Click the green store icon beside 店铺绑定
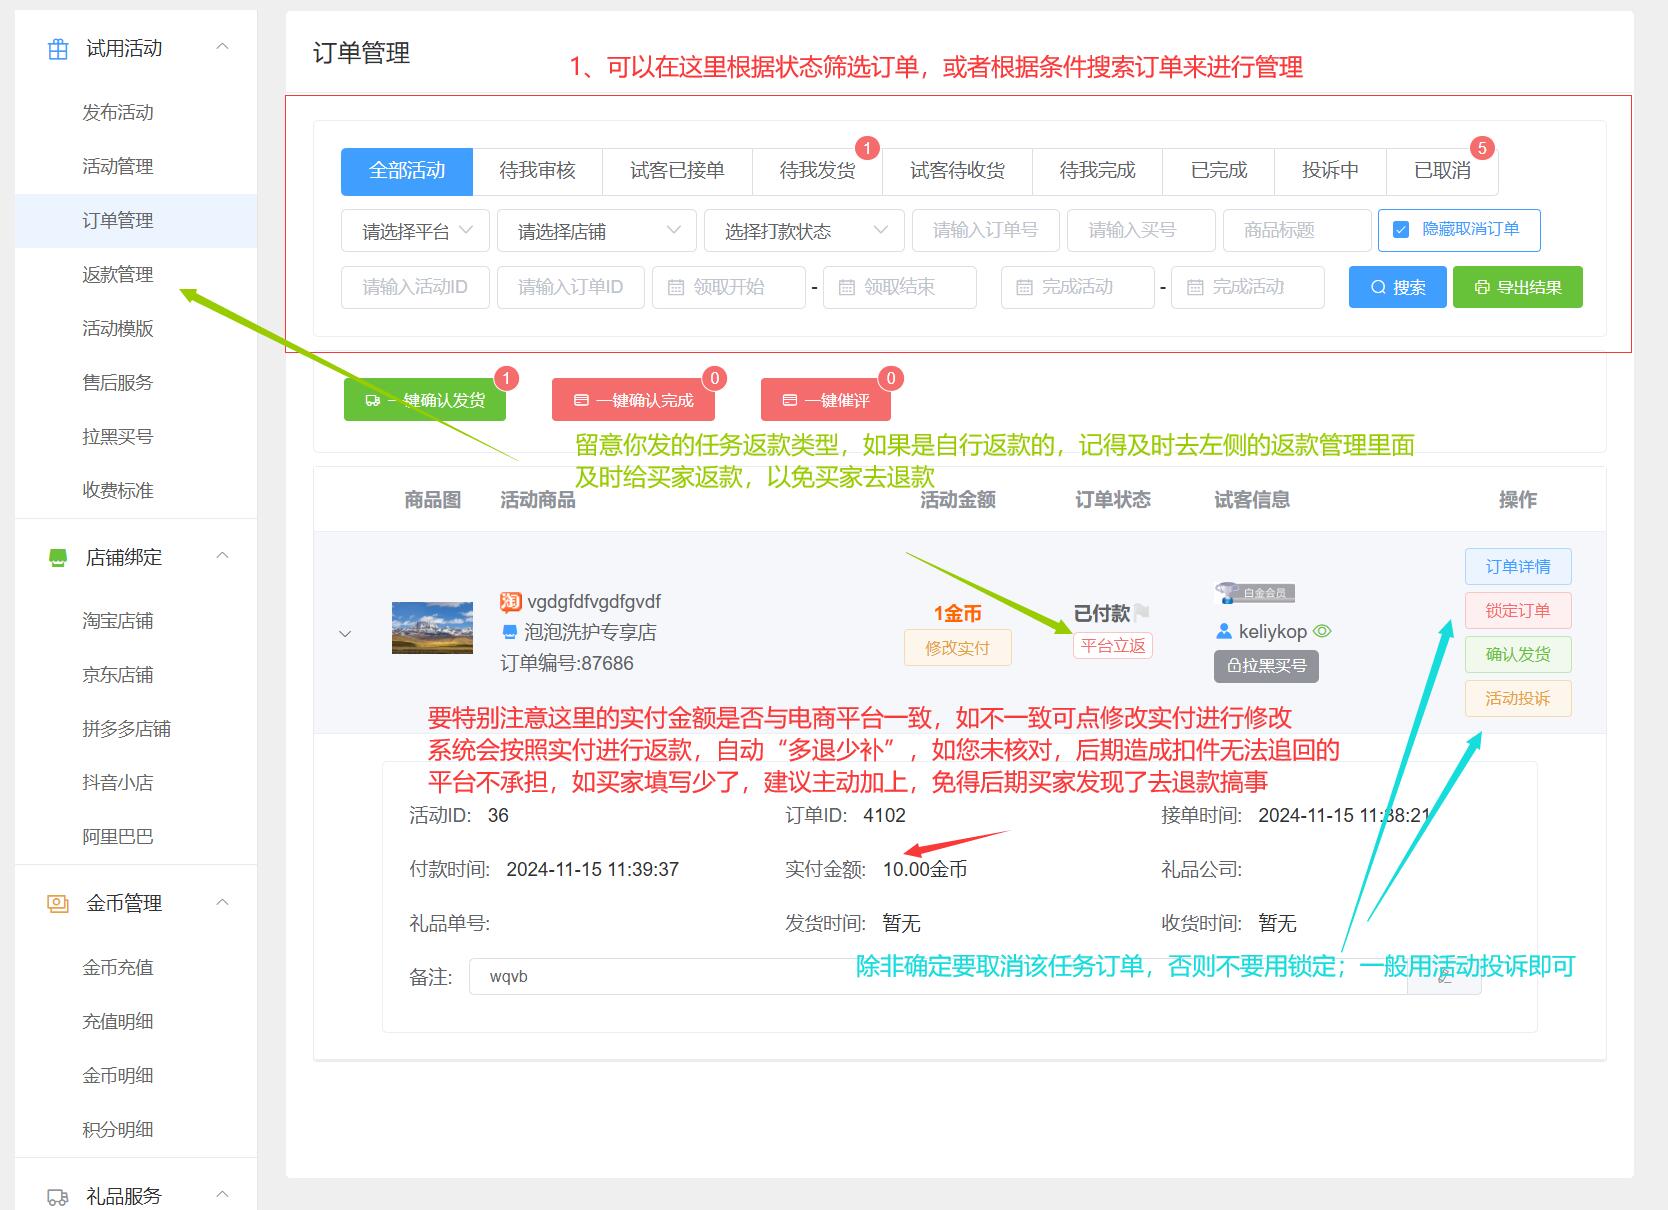This screenshot has height=1210, width=1668. 58,558
